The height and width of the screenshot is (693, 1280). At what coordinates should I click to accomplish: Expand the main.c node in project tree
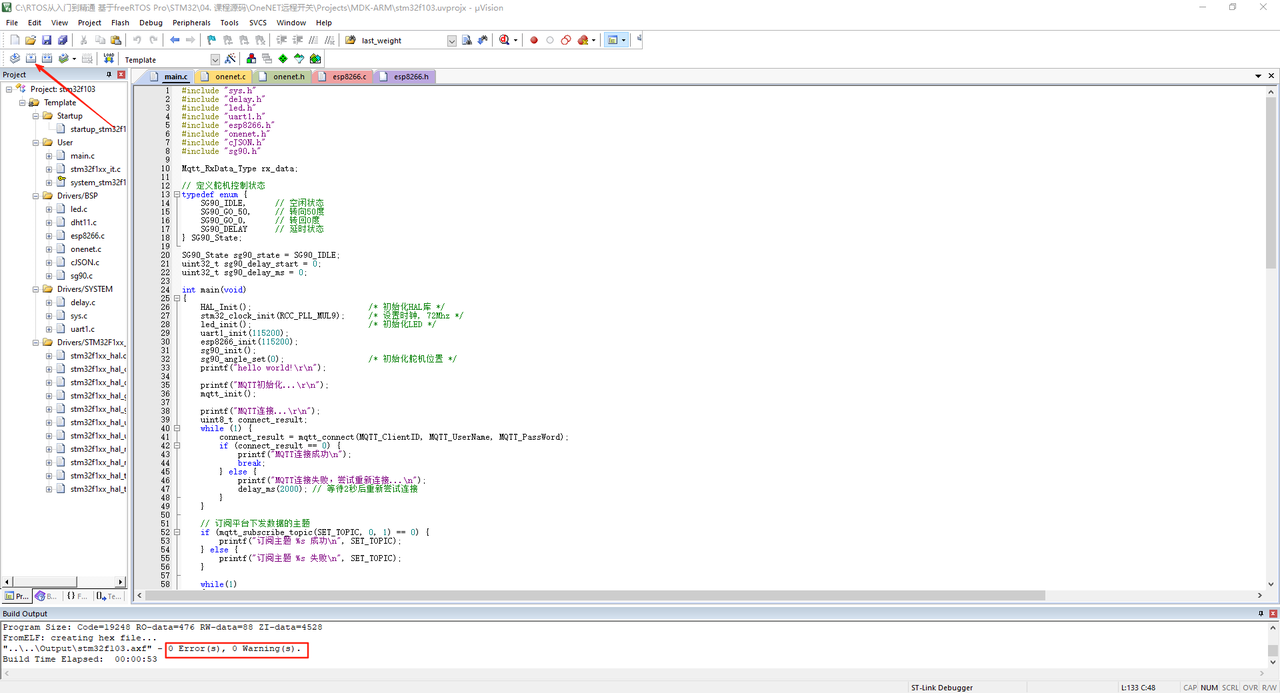pyautogui.click(x=48, y=156)
